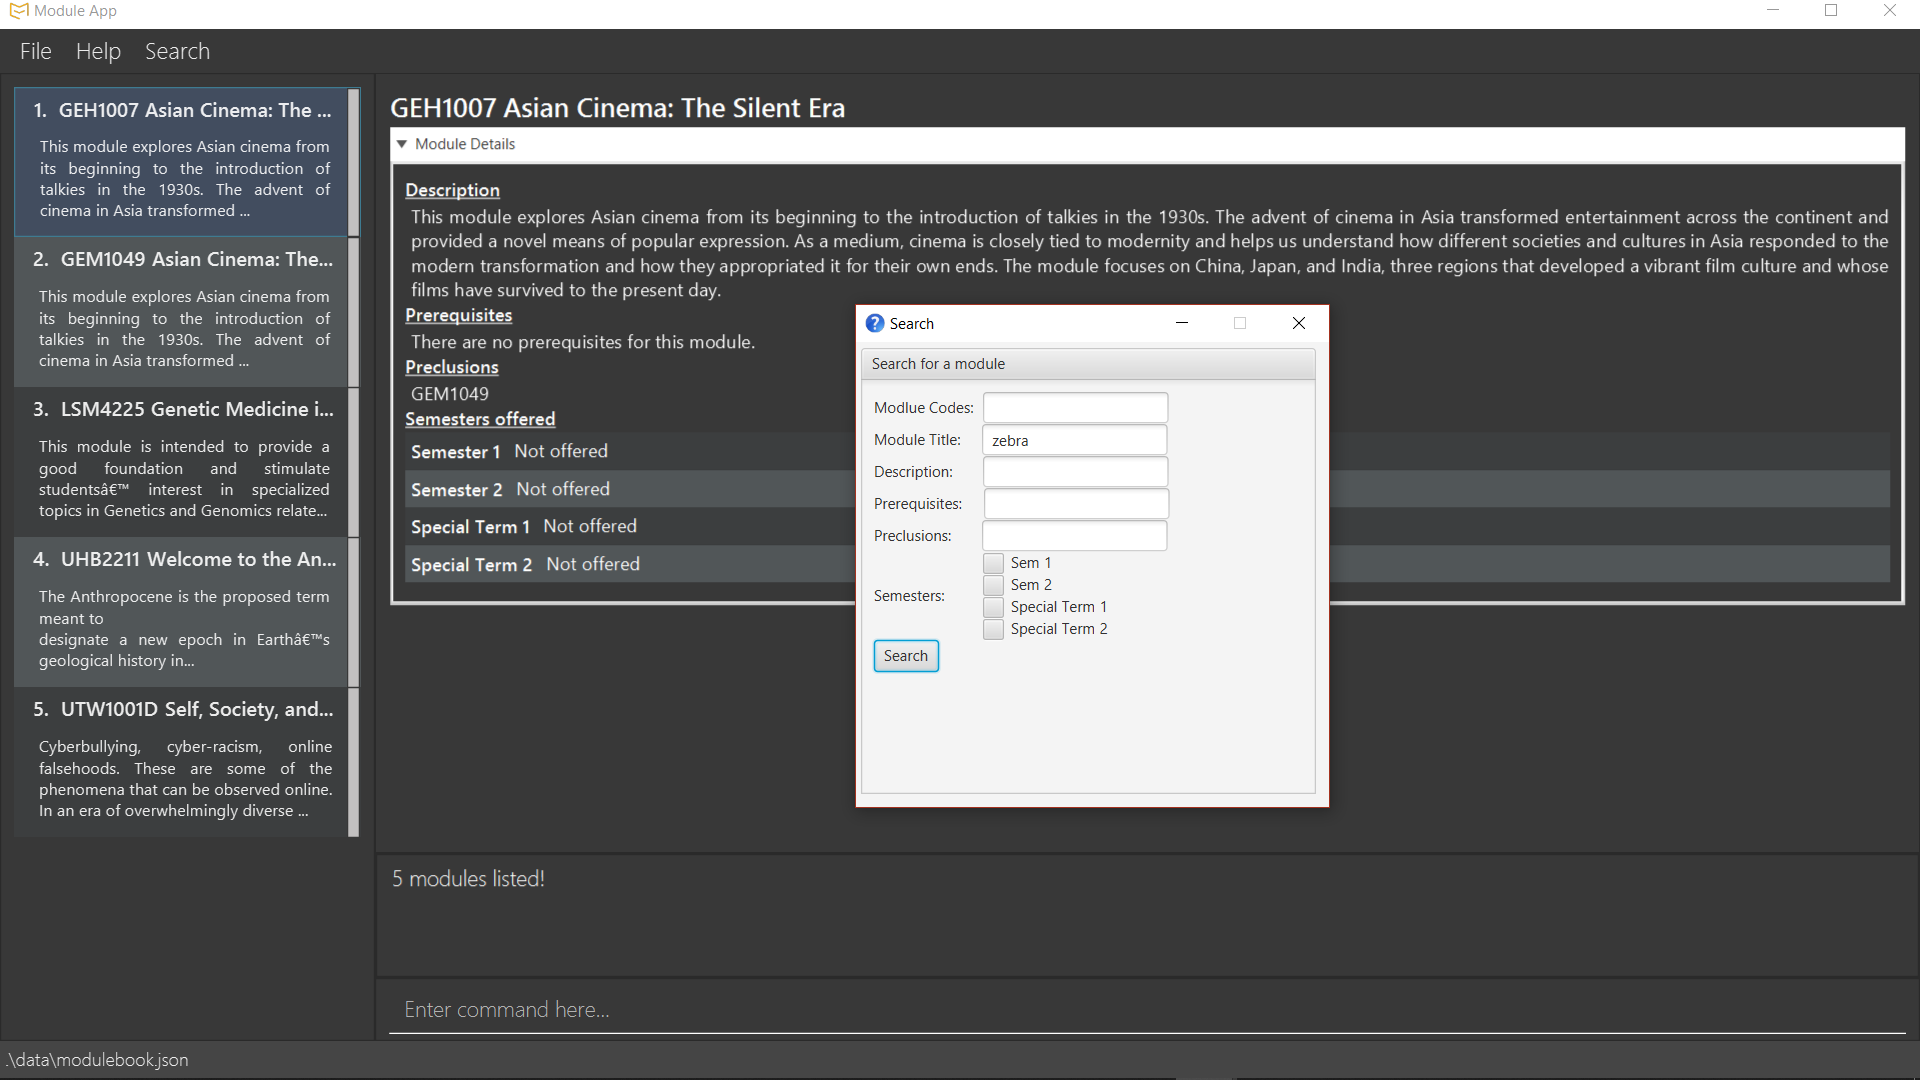
Task: Collapse the Module Details section
Action: (x=402, y=144)
